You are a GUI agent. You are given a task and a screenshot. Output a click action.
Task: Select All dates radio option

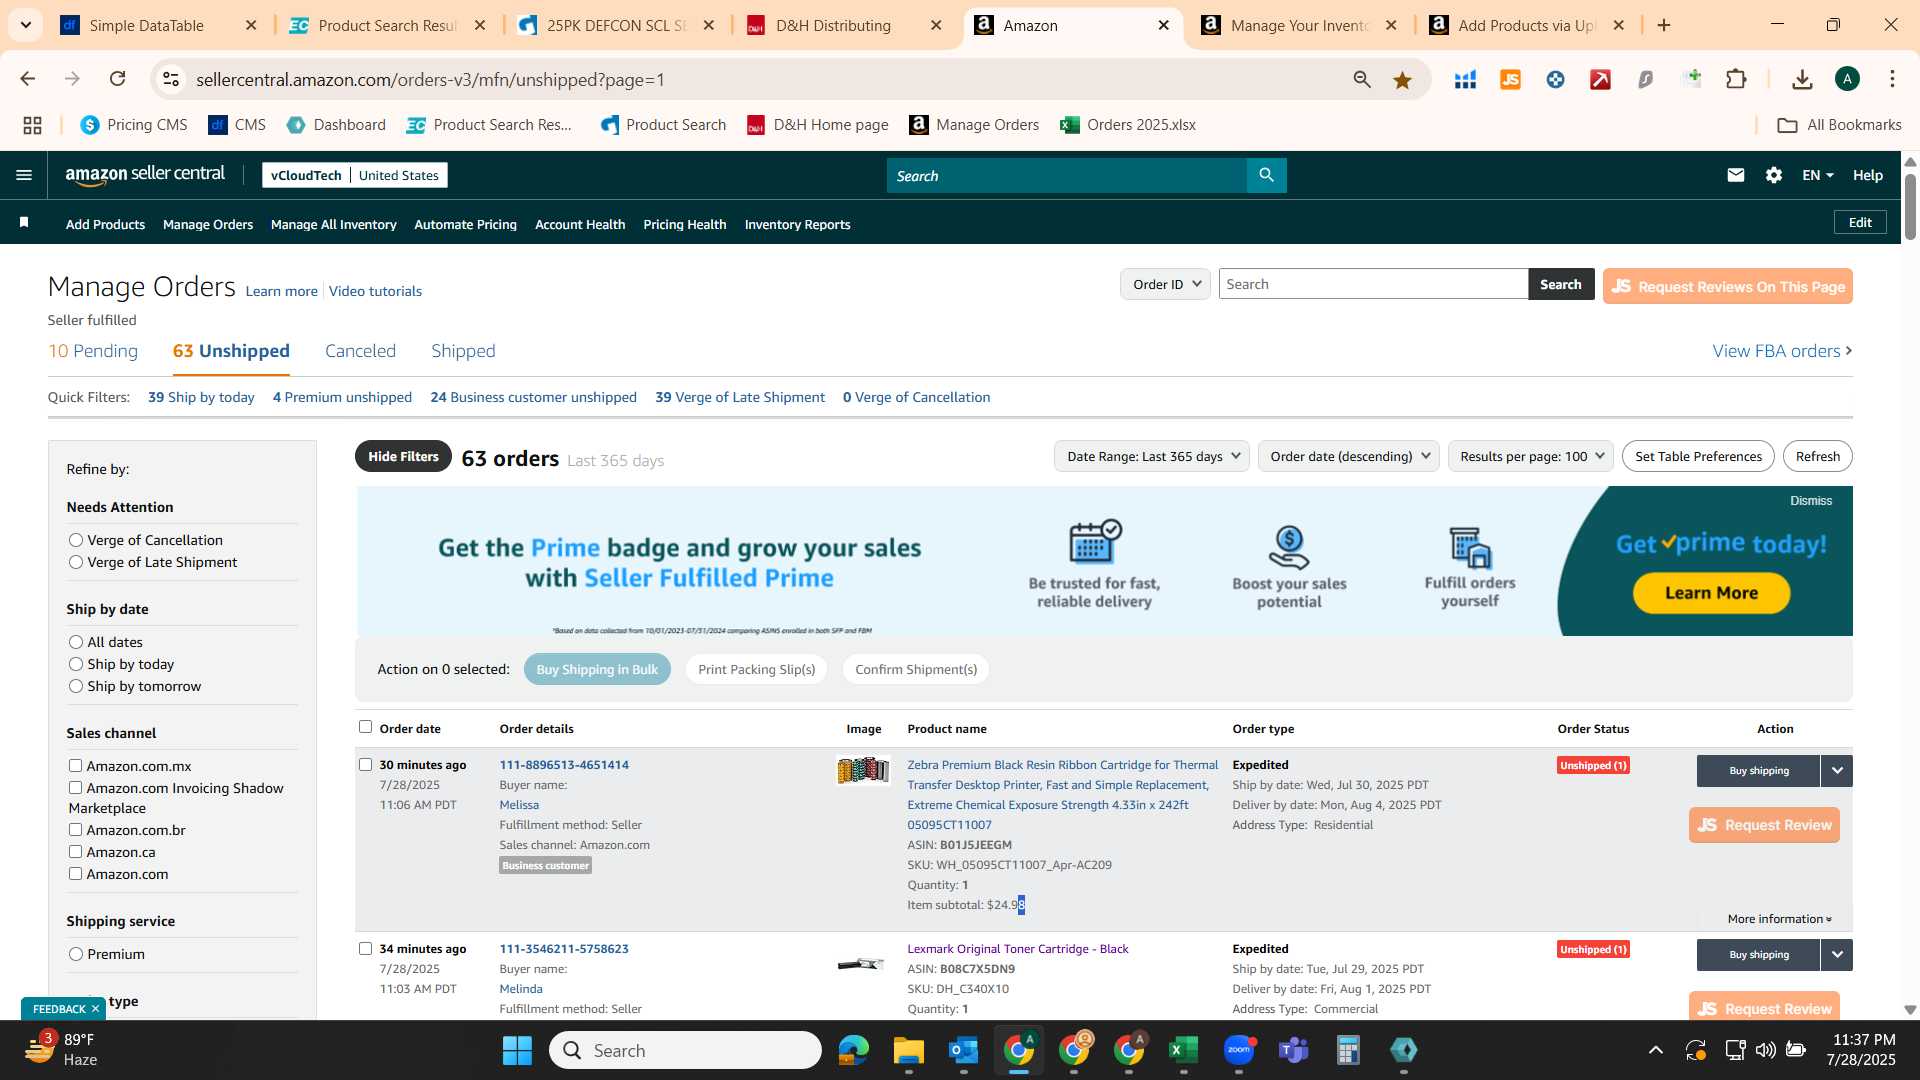76,642
